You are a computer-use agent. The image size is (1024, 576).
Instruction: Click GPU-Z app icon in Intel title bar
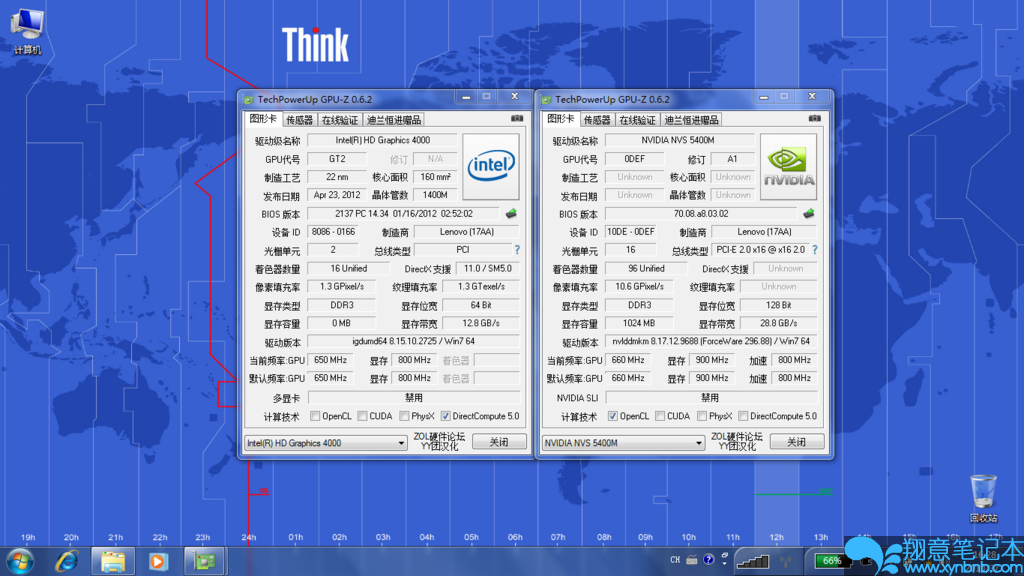[x=248, y=99]
